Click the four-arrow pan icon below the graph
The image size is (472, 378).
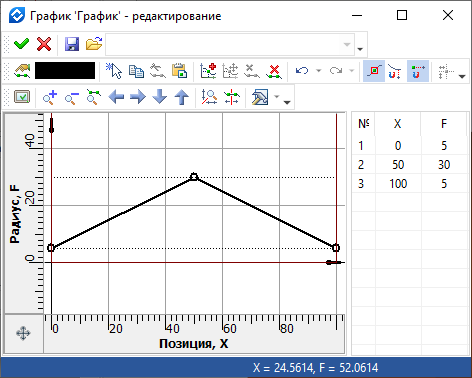[23, 333]
